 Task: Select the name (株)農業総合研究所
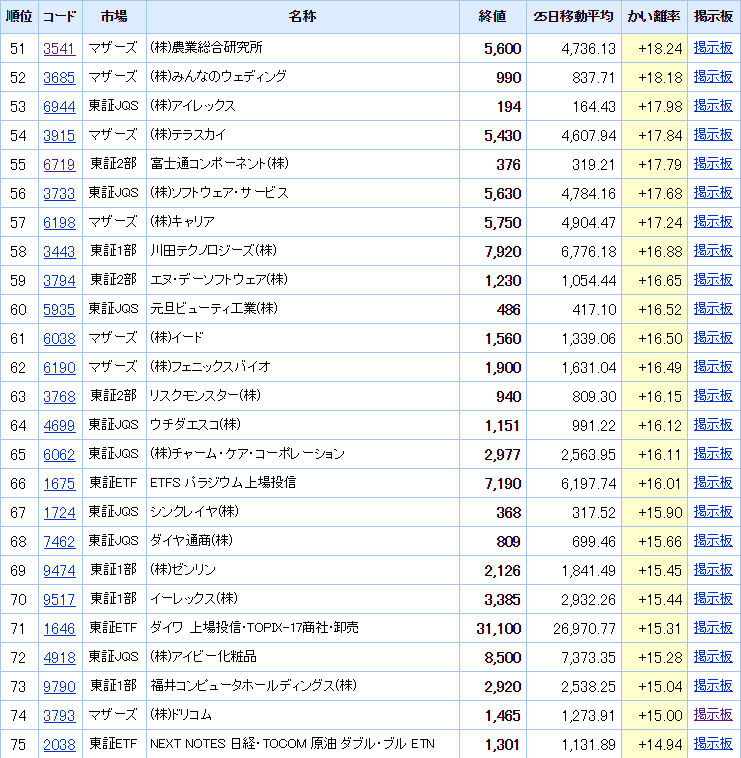coord(206,48)
